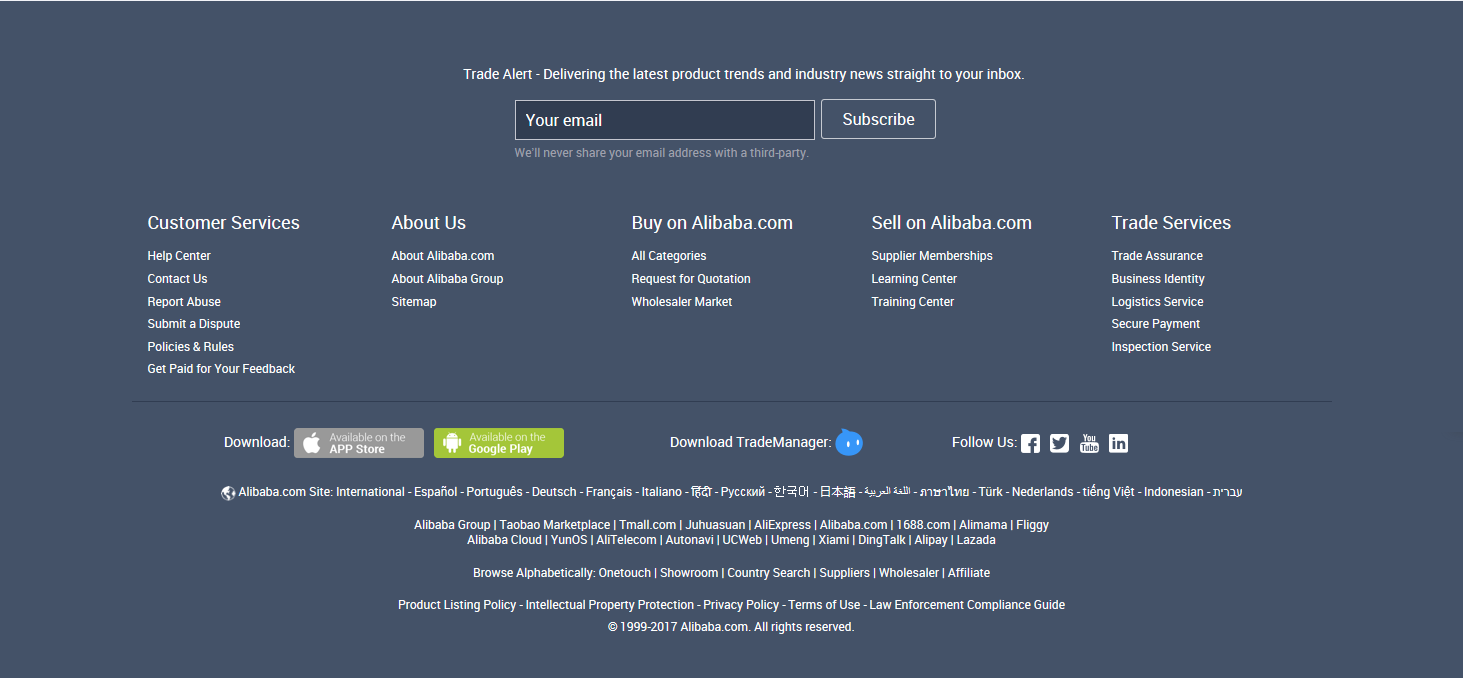This screenshot has width=1463, height=678.
Task: Go to Submit a Dispute
Action: click(193, 324)
